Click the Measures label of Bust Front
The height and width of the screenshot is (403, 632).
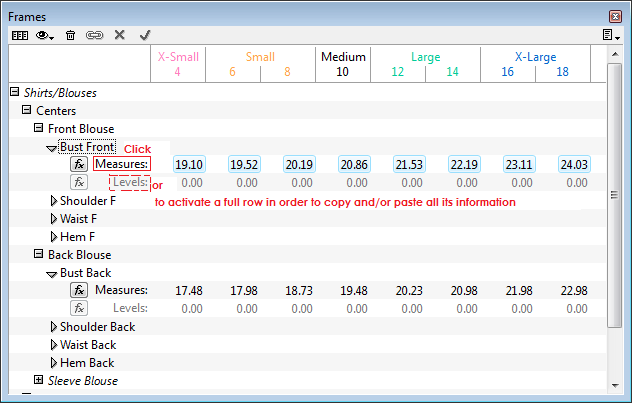(x=122, y=164)
